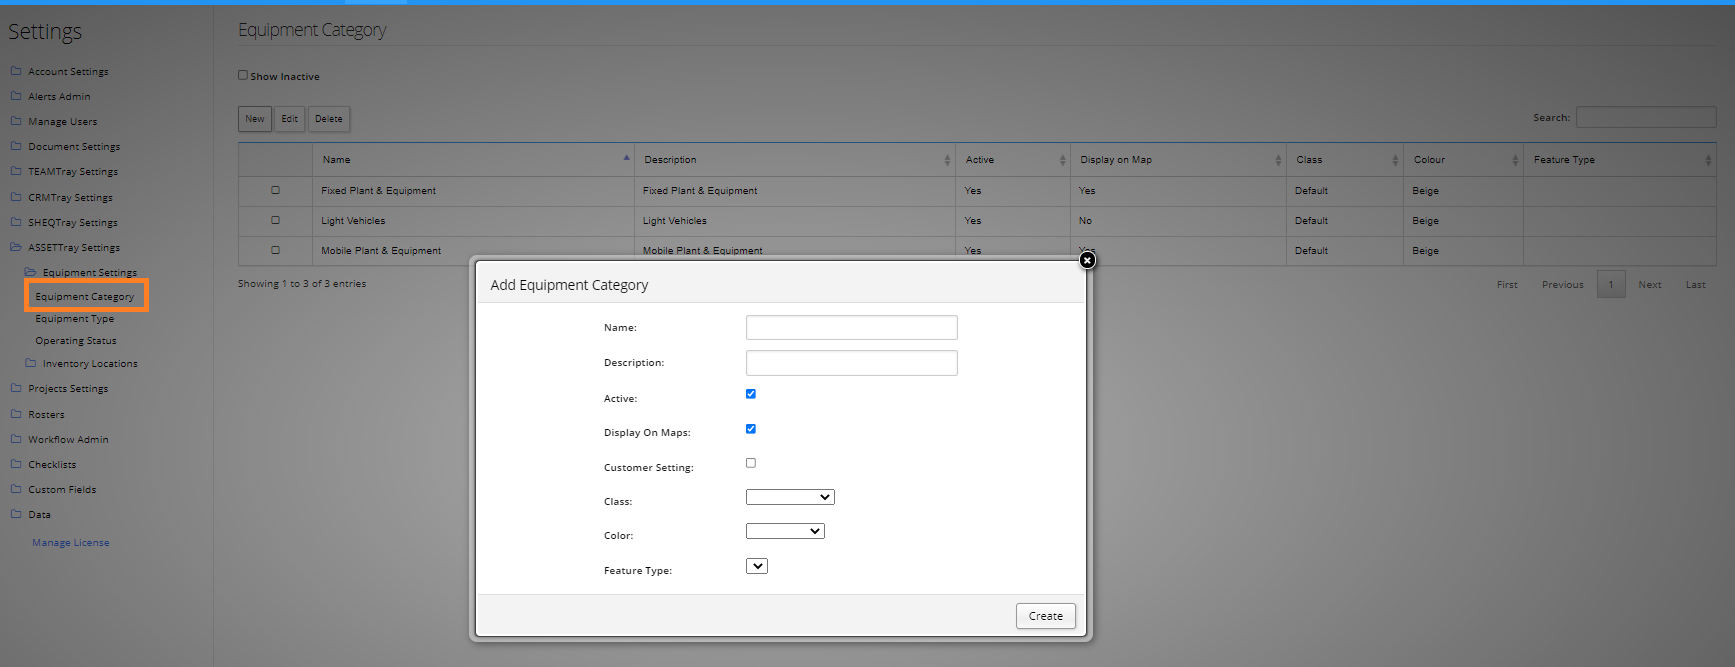Sort by Display on Map arrows

coord(1278,160)
